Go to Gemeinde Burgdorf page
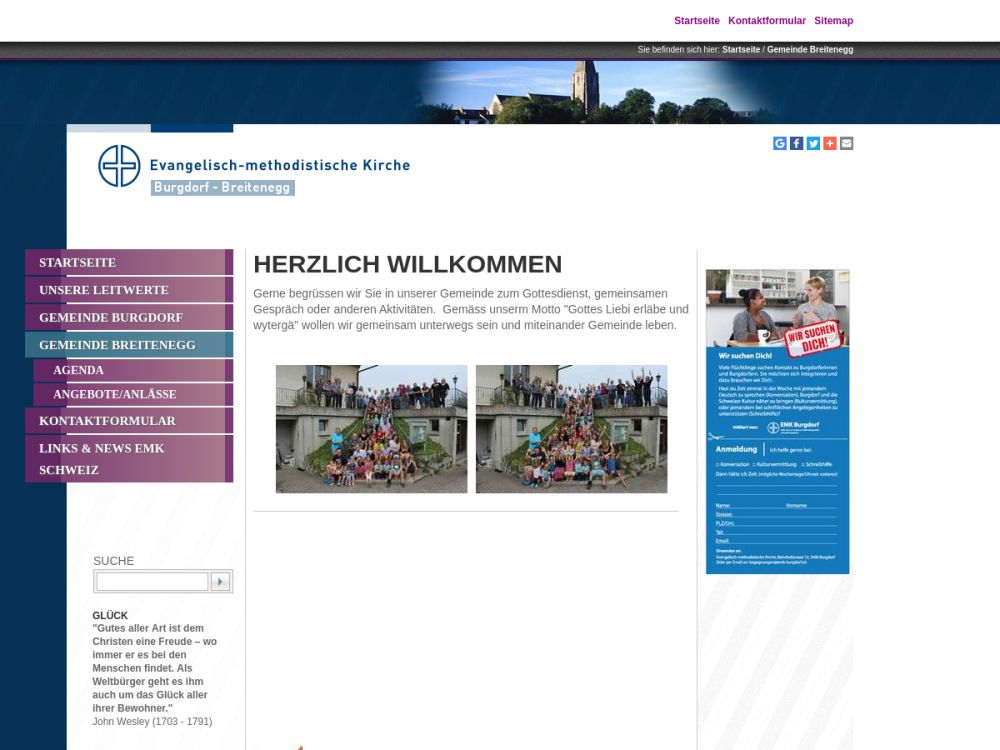The width and height of the screenshot is (1000, 750). 111,317
